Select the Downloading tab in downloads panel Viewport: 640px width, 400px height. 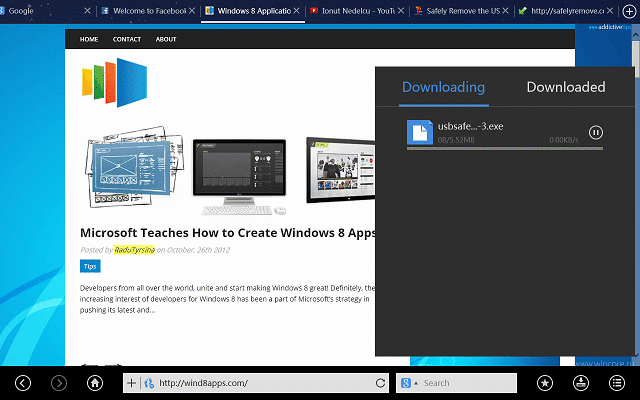click(444, 87)
